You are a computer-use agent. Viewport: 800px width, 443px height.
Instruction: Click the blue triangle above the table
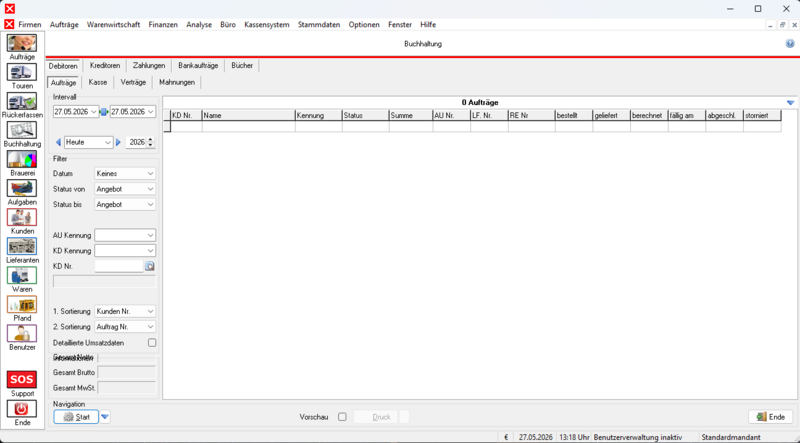click(790, 103)
